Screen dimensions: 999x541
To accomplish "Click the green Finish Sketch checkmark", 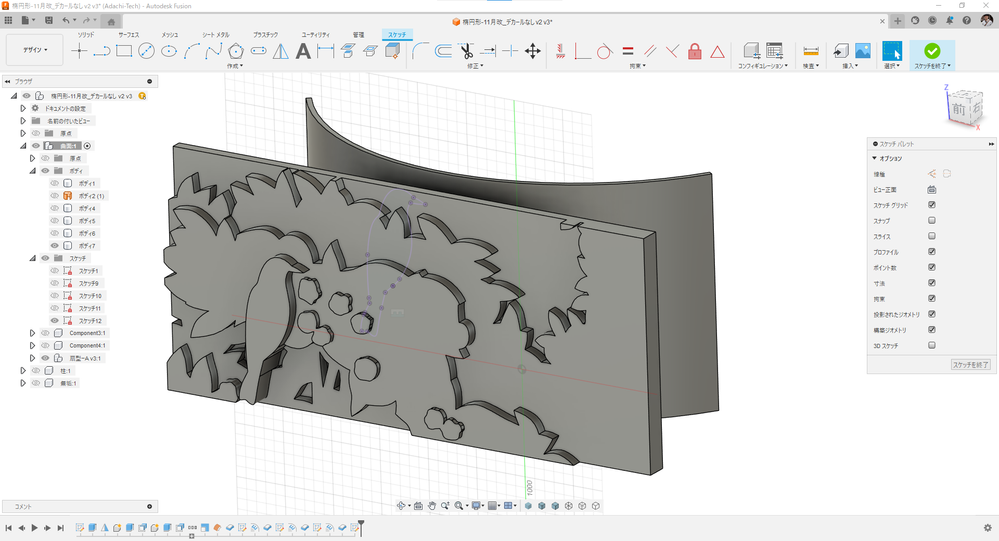I will [x=932, y=51].
